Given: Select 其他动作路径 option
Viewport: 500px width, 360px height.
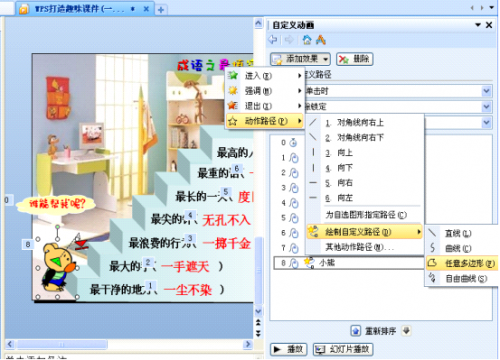Looking at the screenshot, I should (365, 247).
